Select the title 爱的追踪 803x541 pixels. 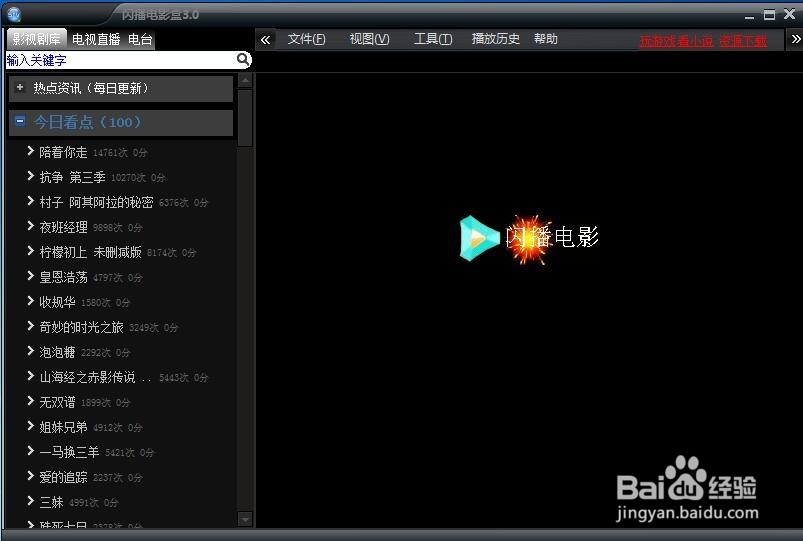(x=64, y=477)
